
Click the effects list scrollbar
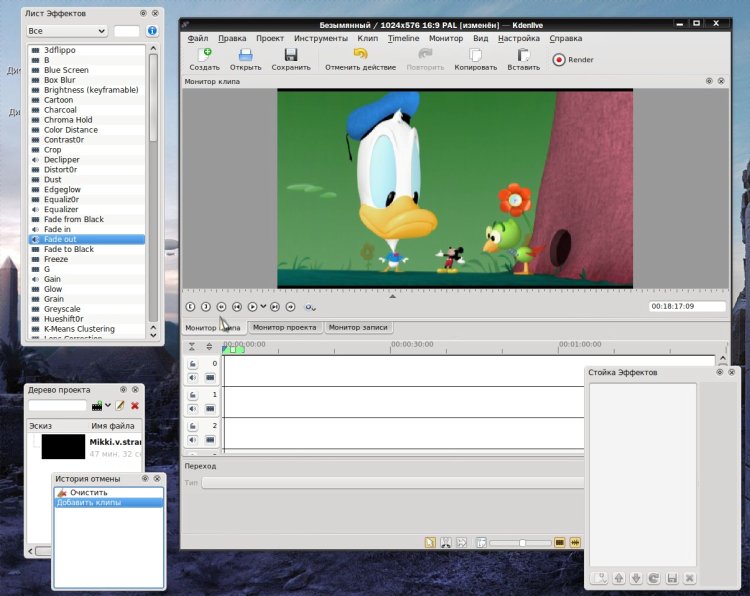coord(153,98)
